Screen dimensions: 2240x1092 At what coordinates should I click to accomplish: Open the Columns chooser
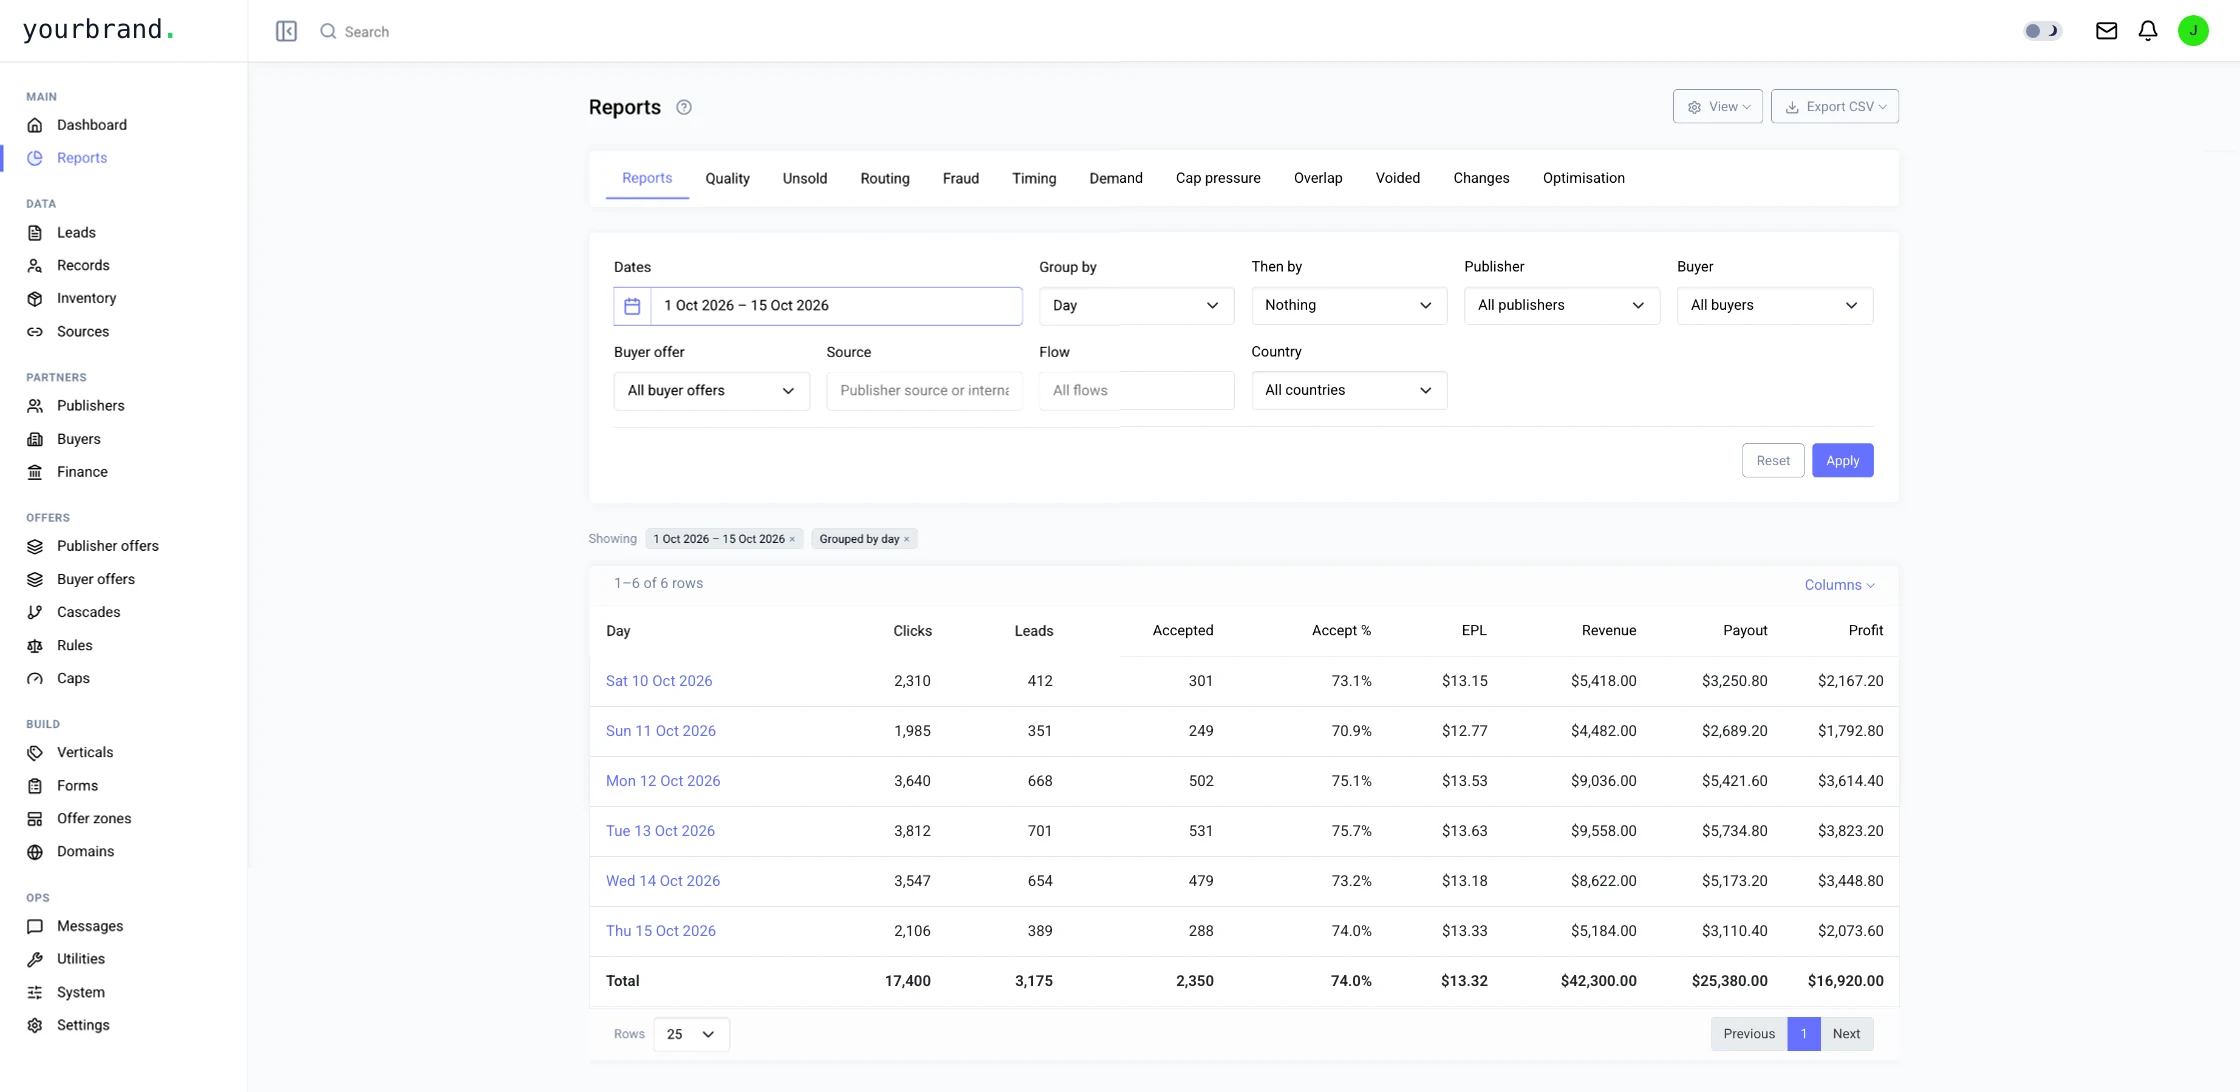point(1839,585)
